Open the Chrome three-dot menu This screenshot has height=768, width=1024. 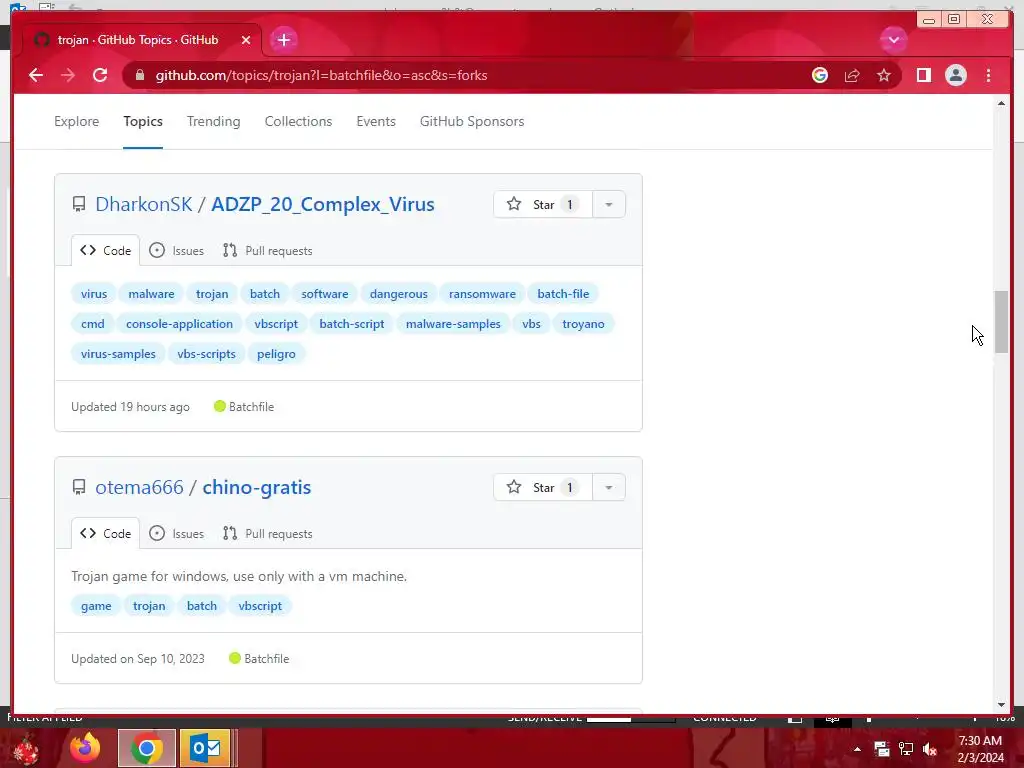988,75
